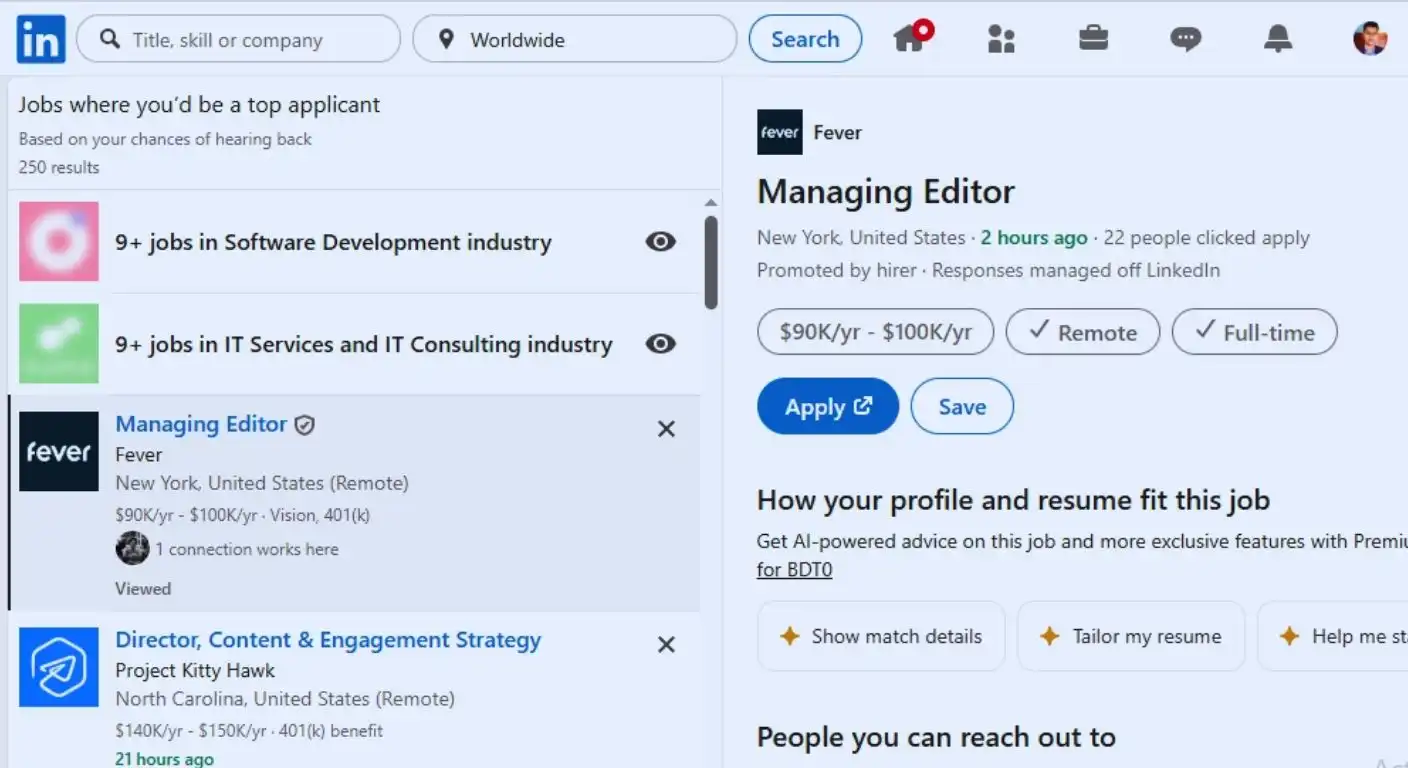1408x768 pixels.
Task: Click the LinkedIn home logo
Action: coord(39,38)
